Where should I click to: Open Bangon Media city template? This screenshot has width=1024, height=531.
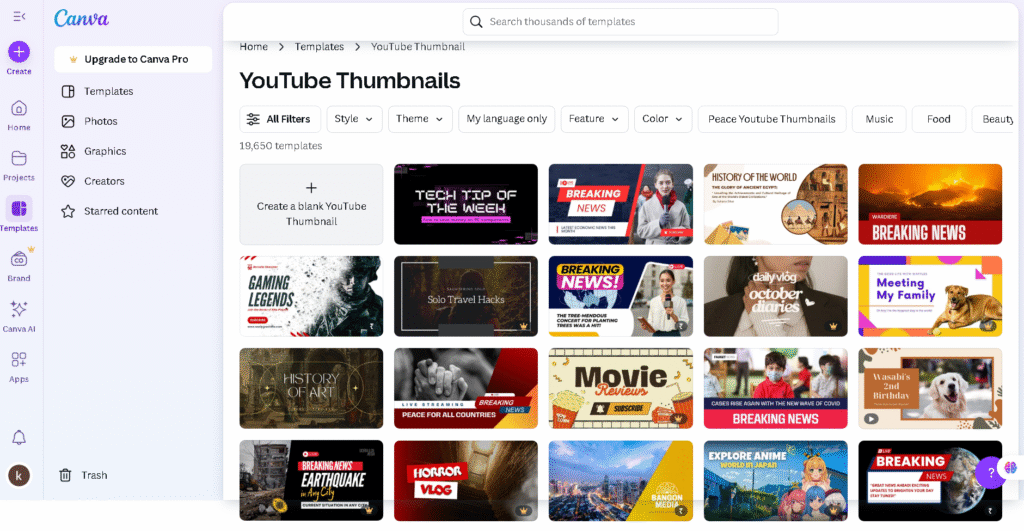(621, 481)
